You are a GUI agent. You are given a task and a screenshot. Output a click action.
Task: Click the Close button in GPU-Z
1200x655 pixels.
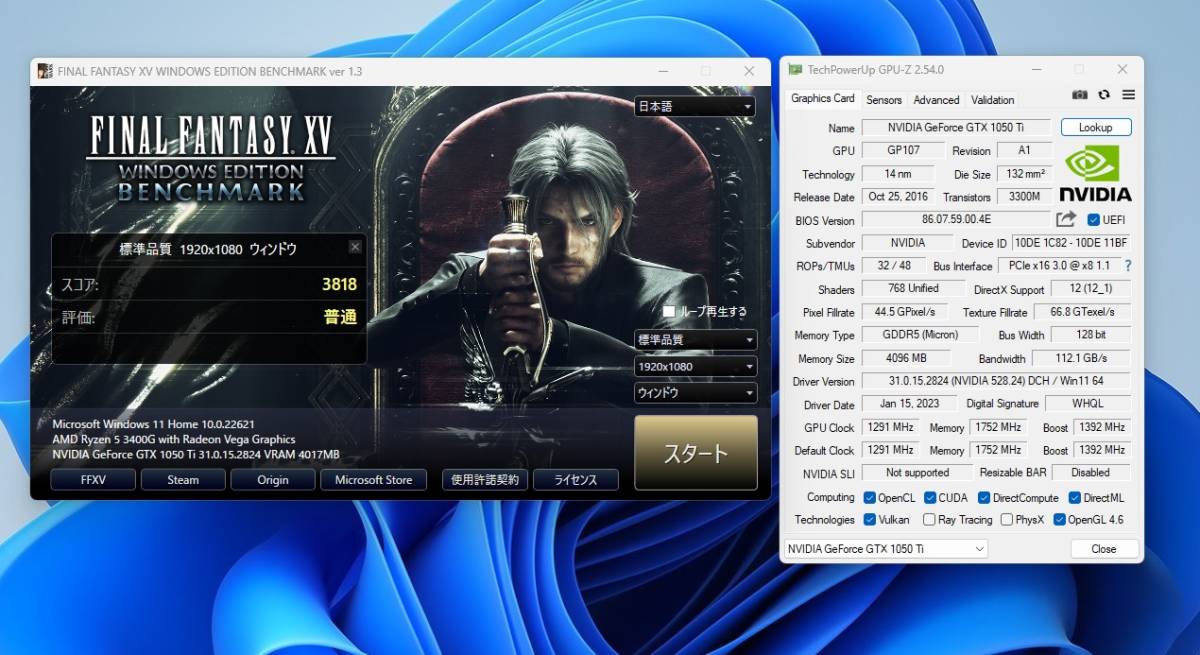(1104, 549)
